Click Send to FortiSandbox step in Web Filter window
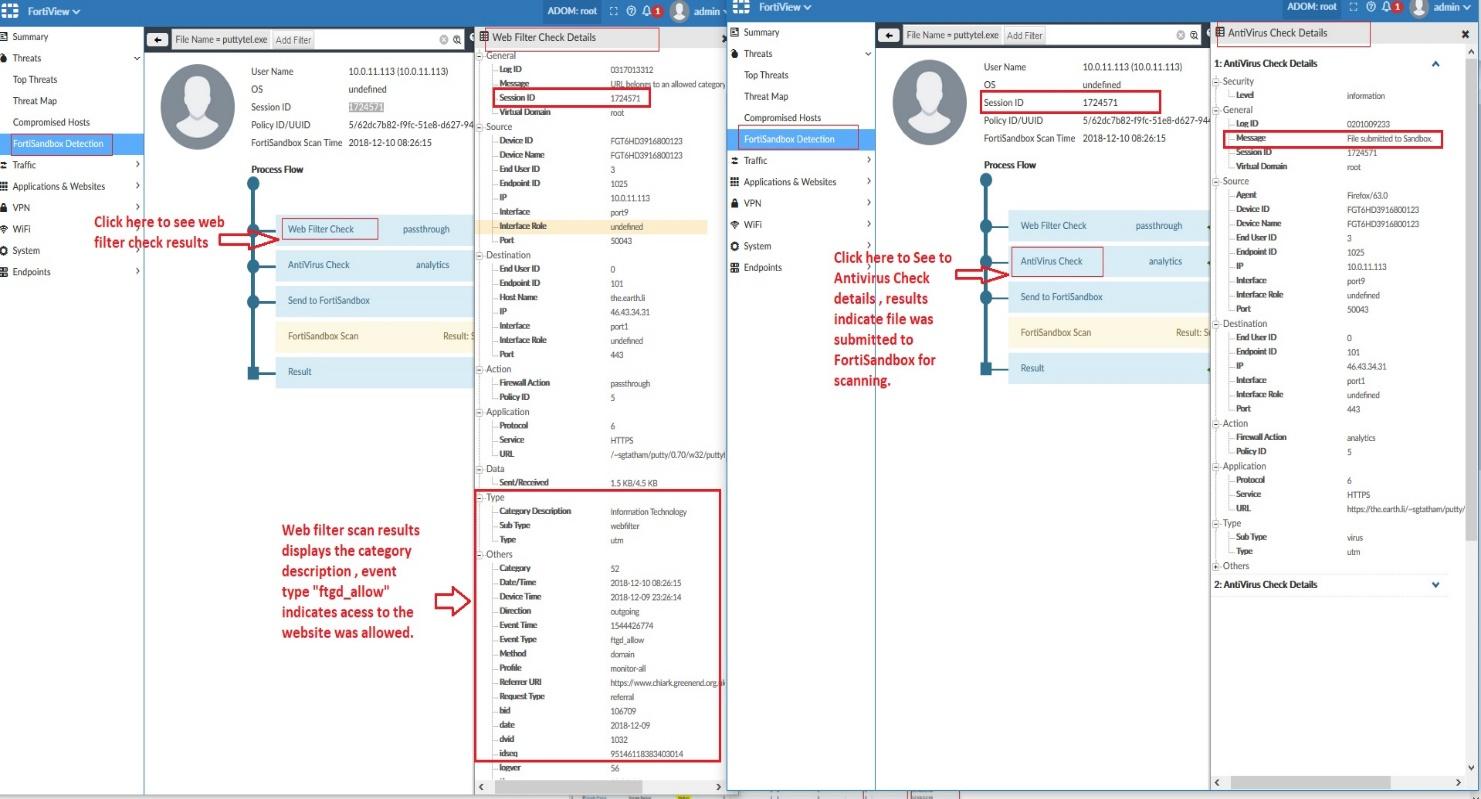The image size is (1481, 799). click(329, 301)
